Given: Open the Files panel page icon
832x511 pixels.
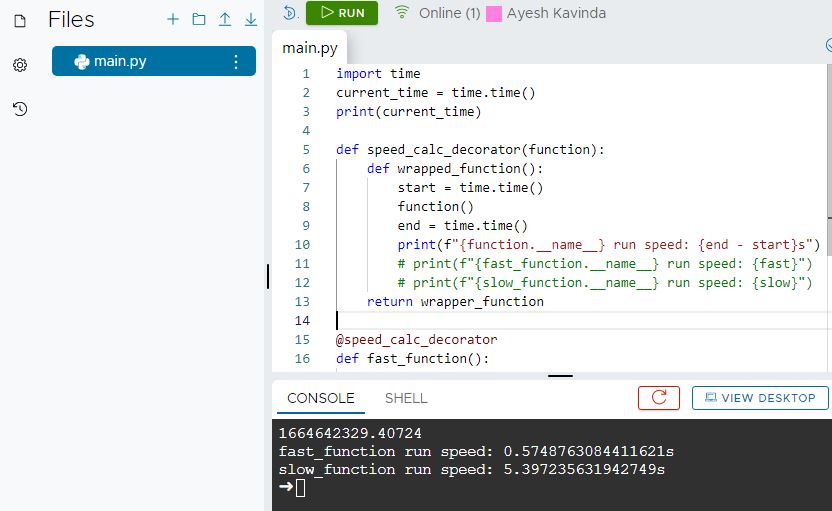Looking at the screenshot, I should click(20, 21).
